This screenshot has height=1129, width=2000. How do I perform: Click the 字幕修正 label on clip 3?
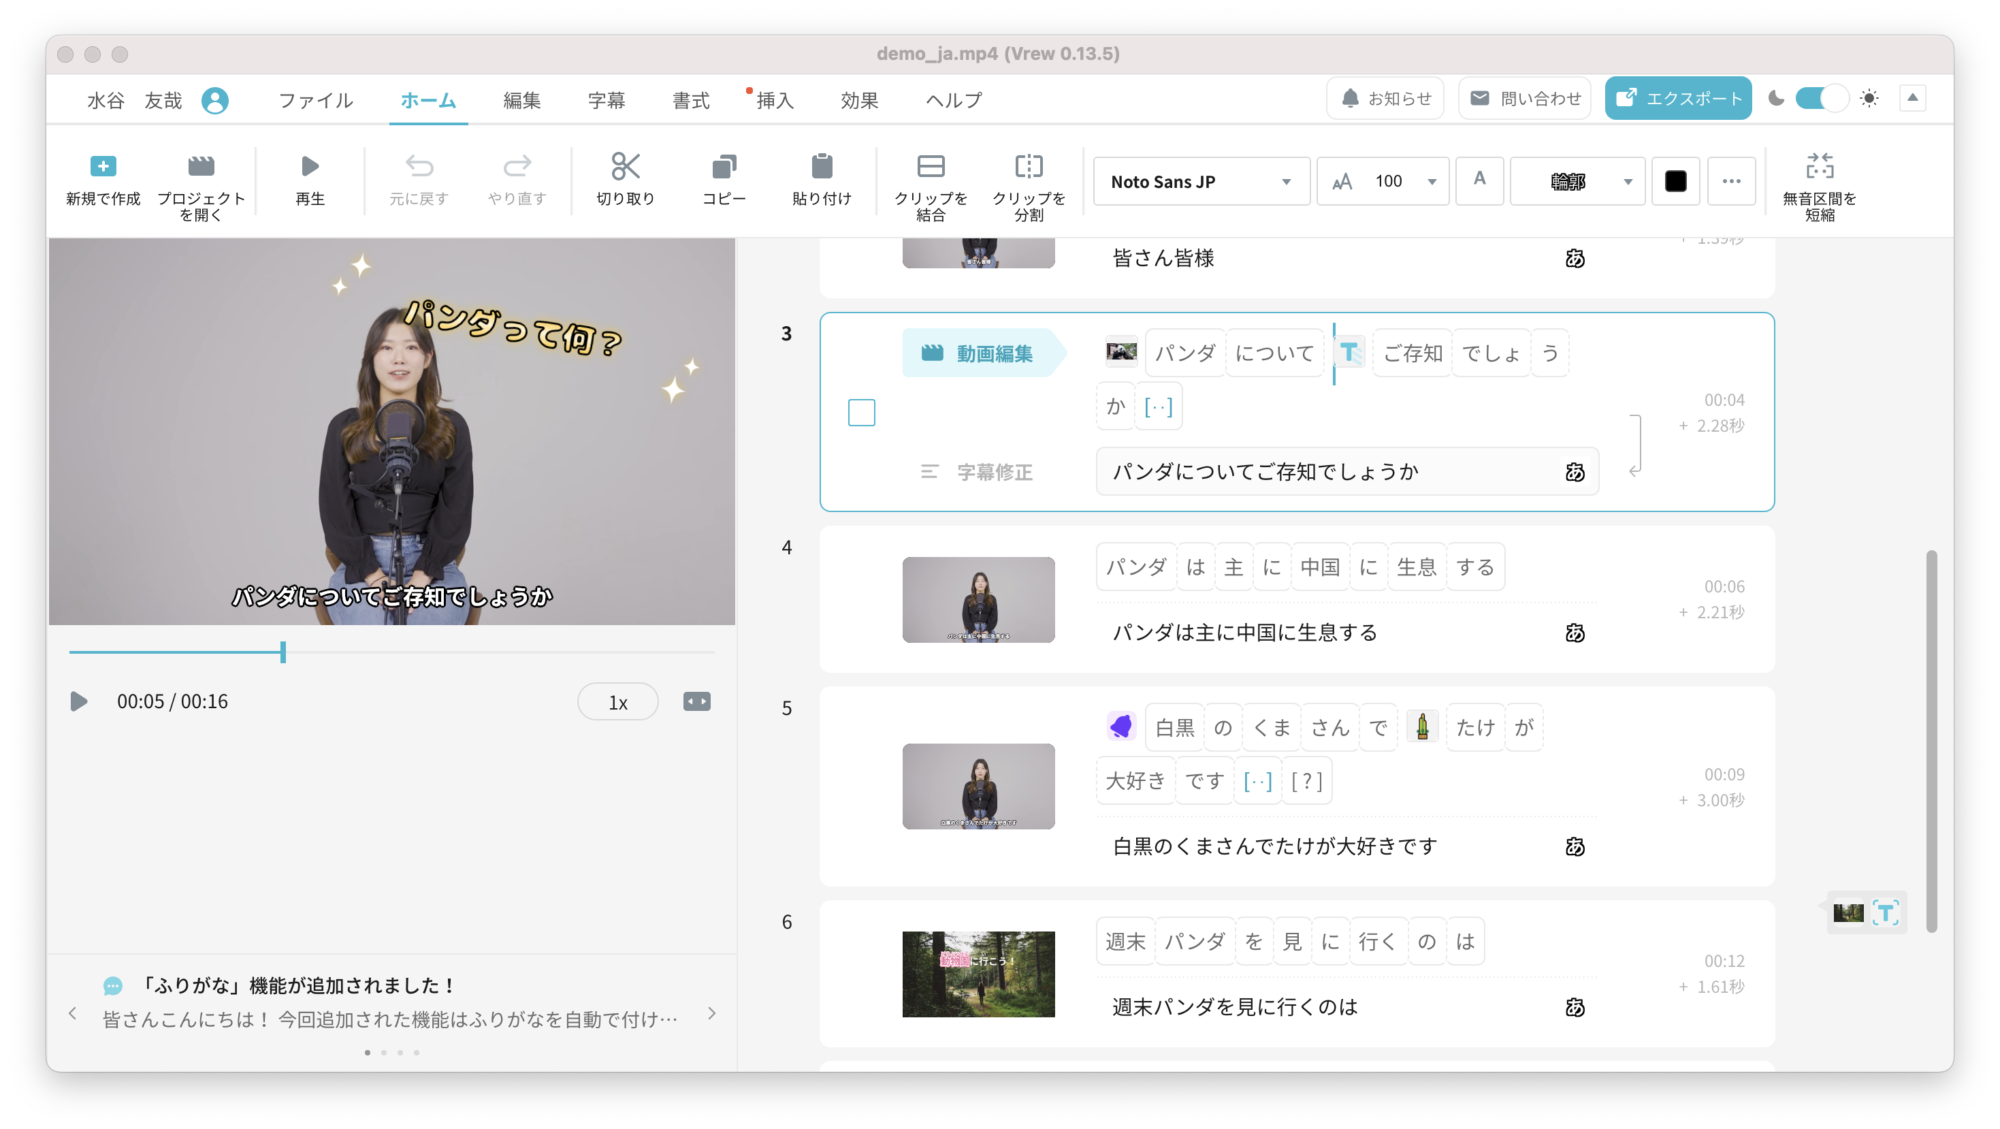(x=976, y=472)
